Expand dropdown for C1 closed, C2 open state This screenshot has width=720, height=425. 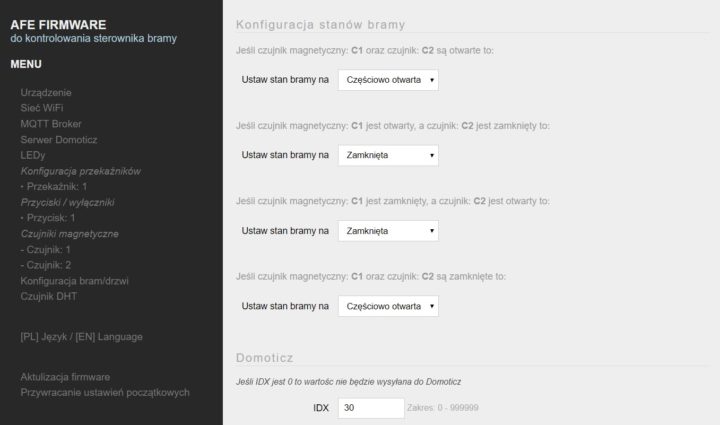[x=388, y=231]
